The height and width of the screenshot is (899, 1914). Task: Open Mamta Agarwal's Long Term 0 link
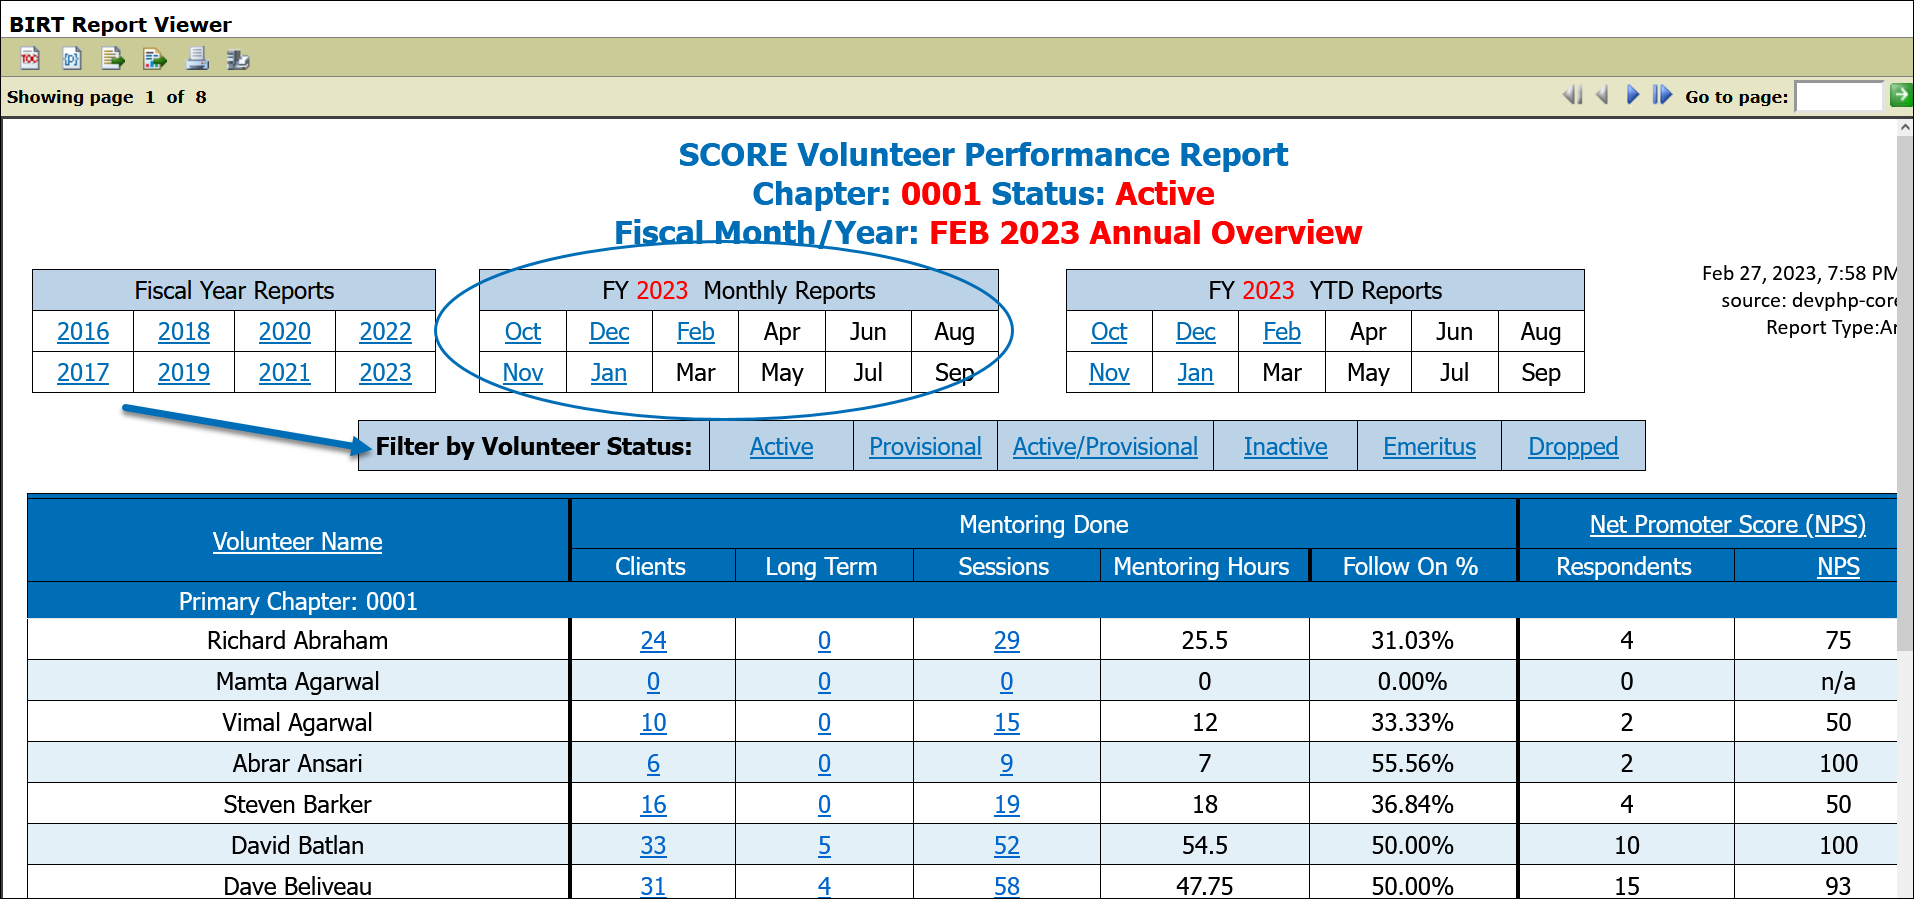[824, 682]
